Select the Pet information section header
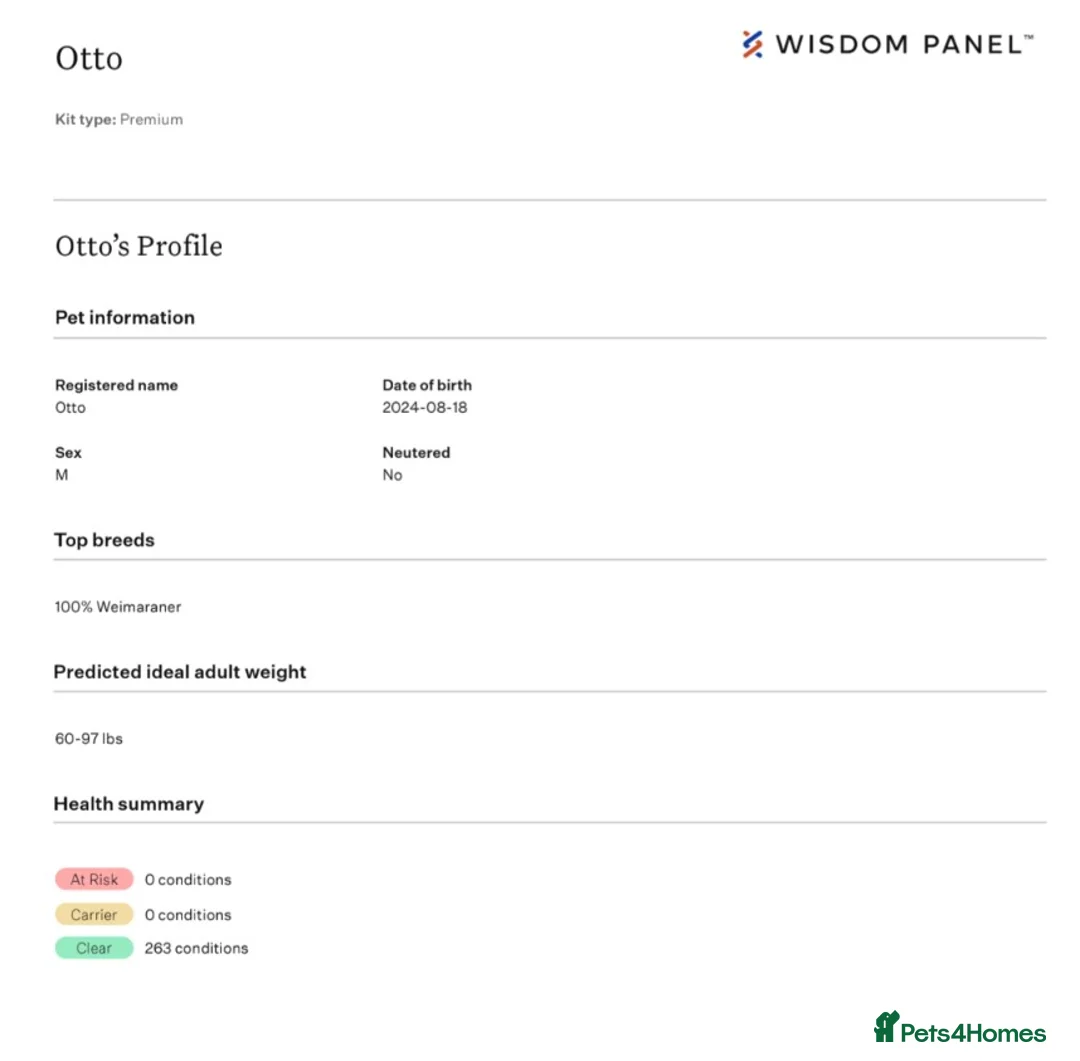 125,318
